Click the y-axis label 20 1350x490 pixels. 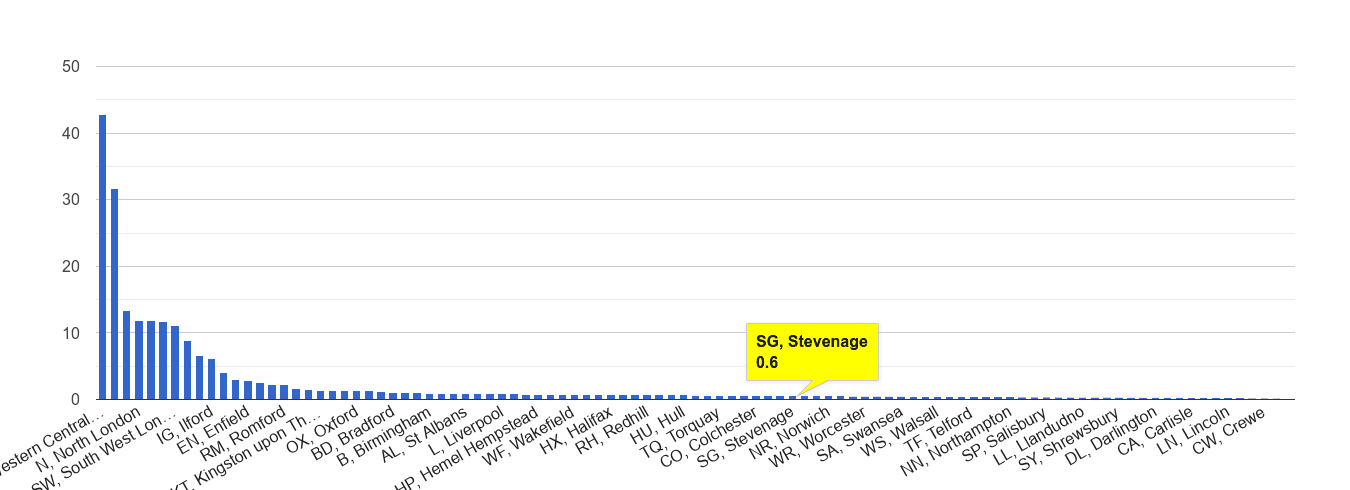[x=71, y=267]
